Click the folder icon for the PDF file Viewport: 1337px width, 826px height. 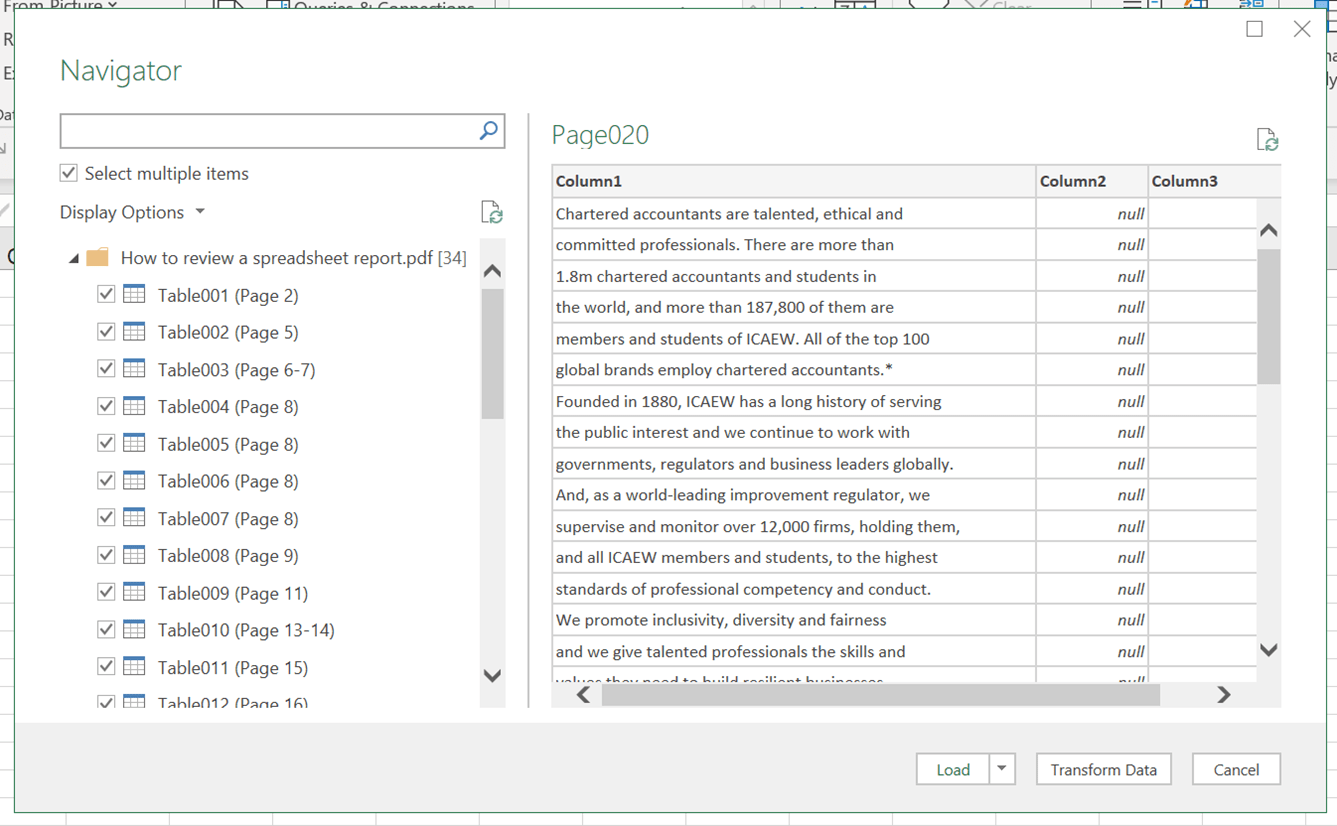point(98,258)
